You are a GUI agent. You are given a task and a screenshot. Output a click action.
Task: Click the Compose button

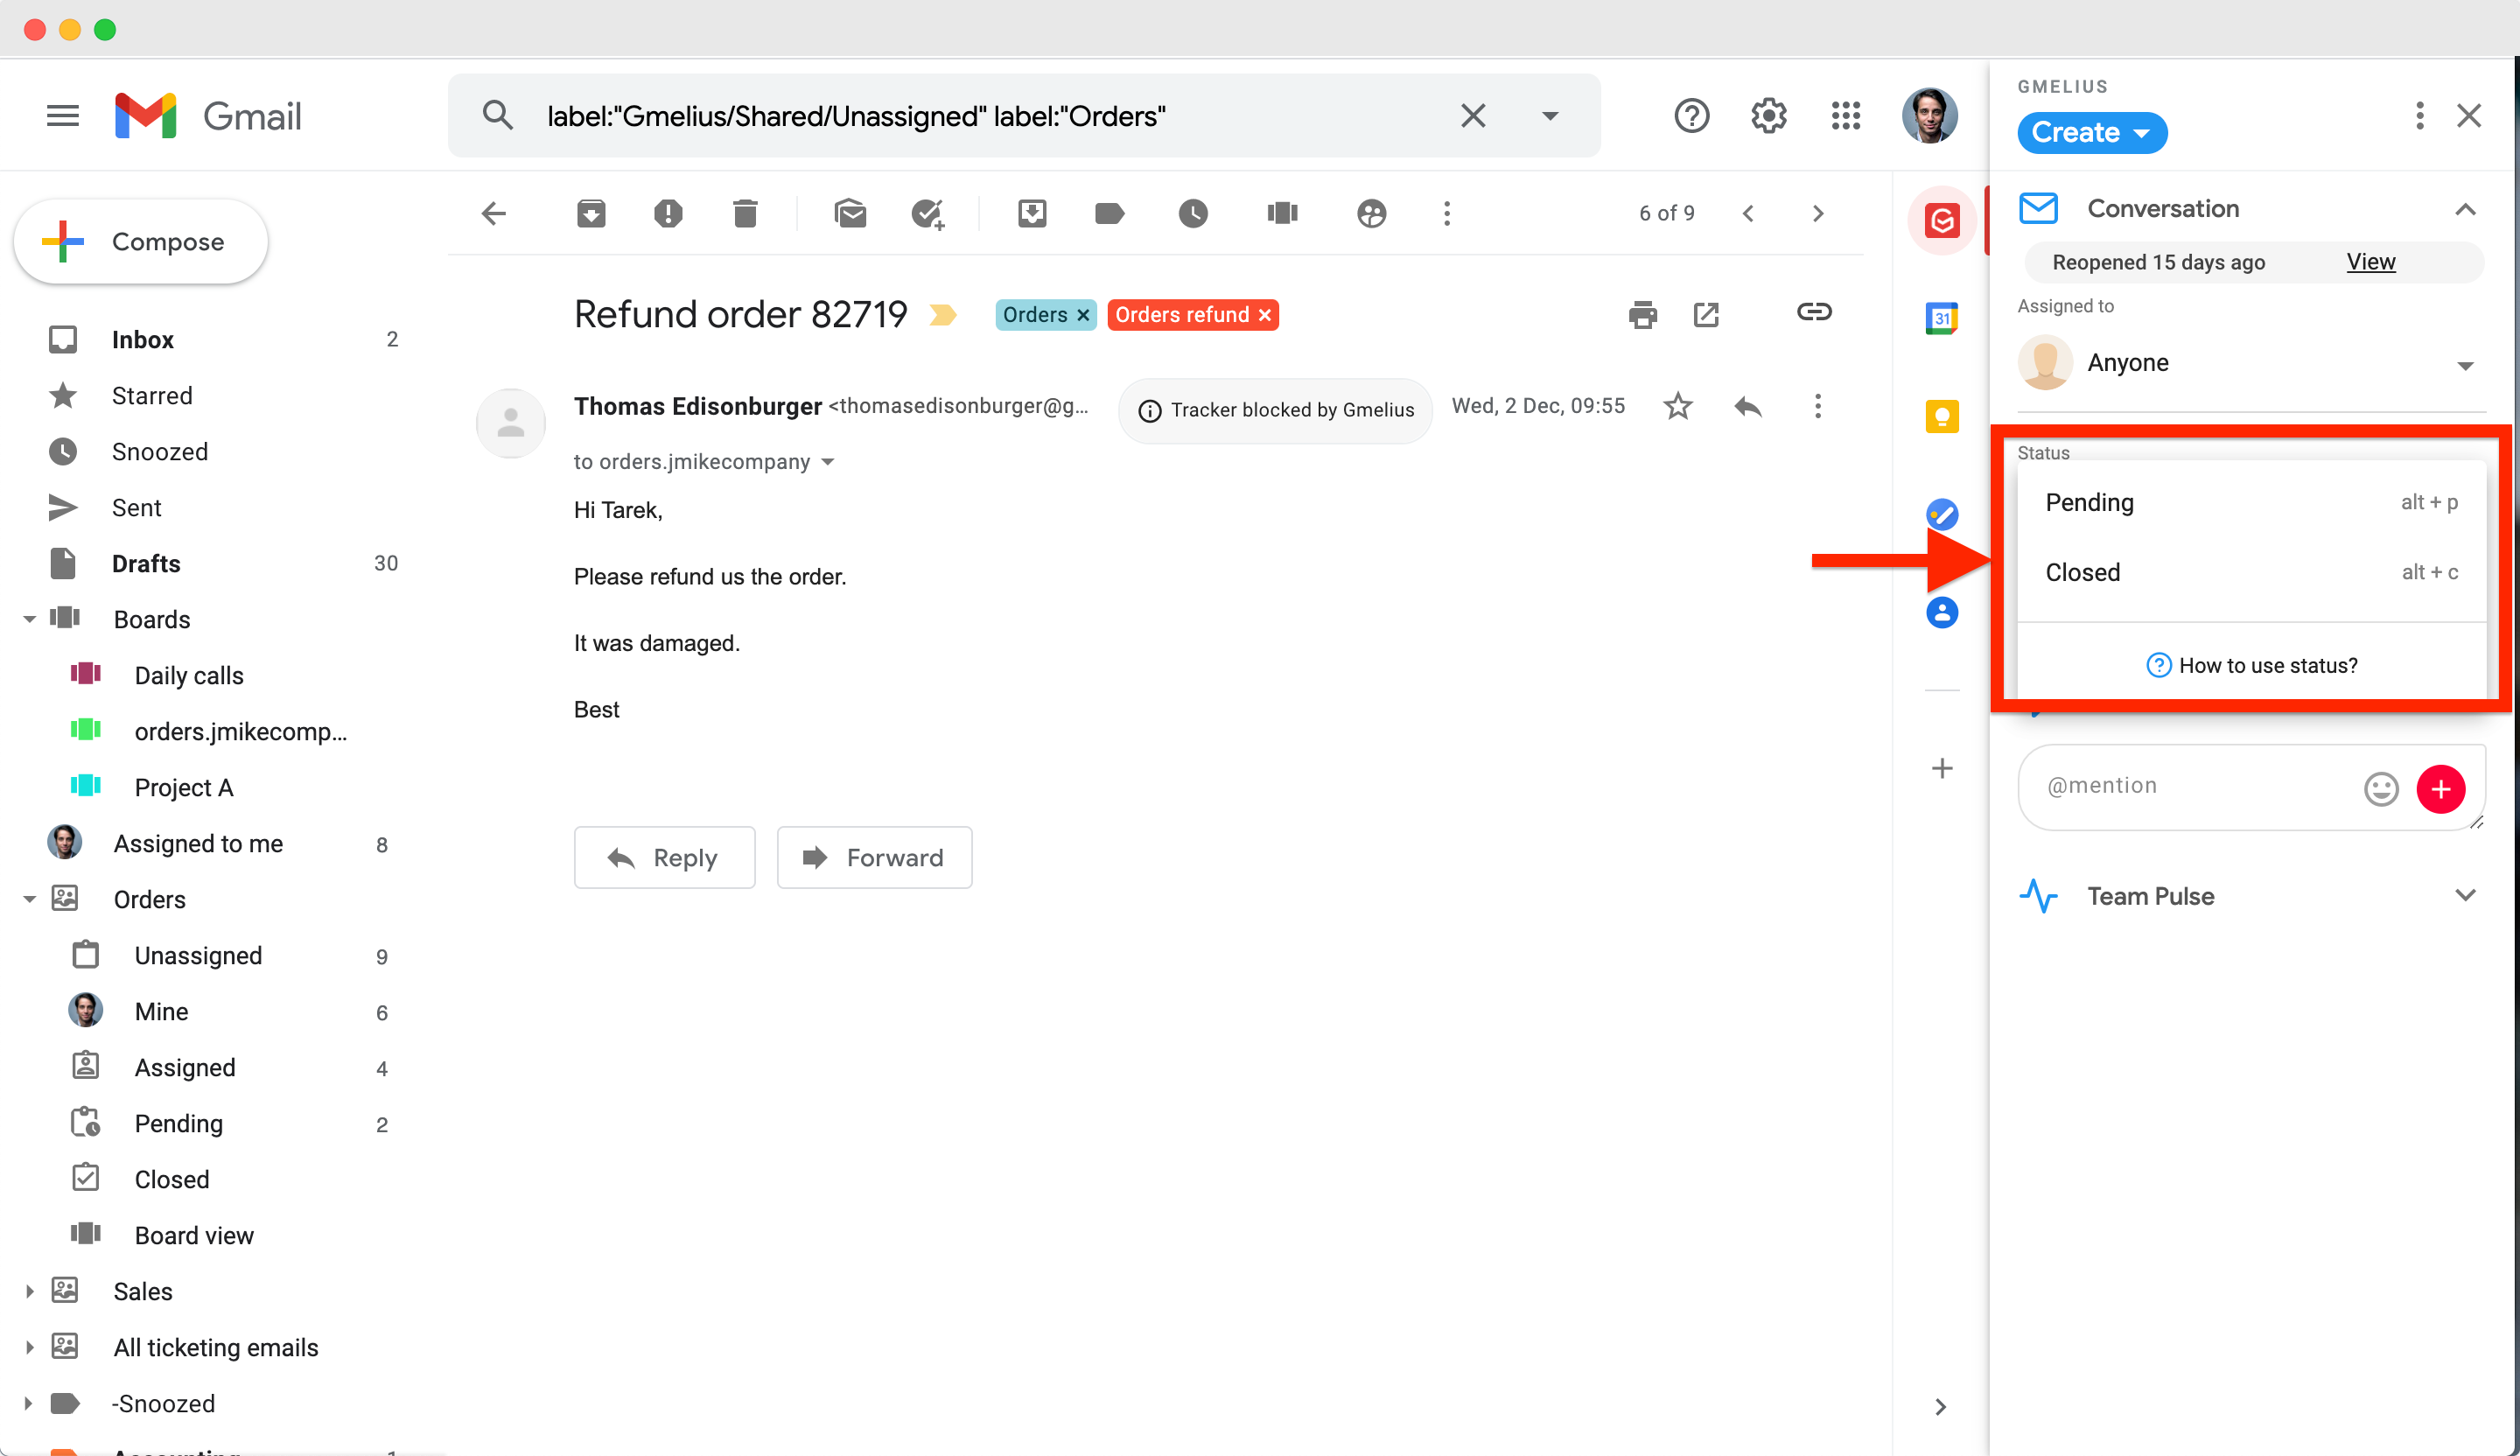coord(141,242)
